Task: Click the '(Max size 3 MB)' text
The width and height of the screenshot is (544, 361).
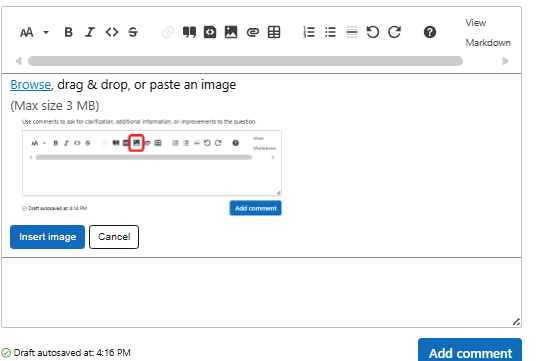Action: pyautogui.click(x=55, y=105)
